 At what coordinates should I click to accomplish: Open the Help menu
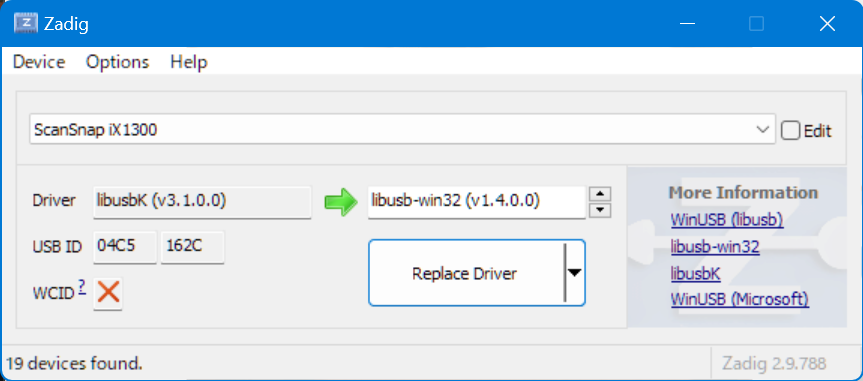pos(189,62)
